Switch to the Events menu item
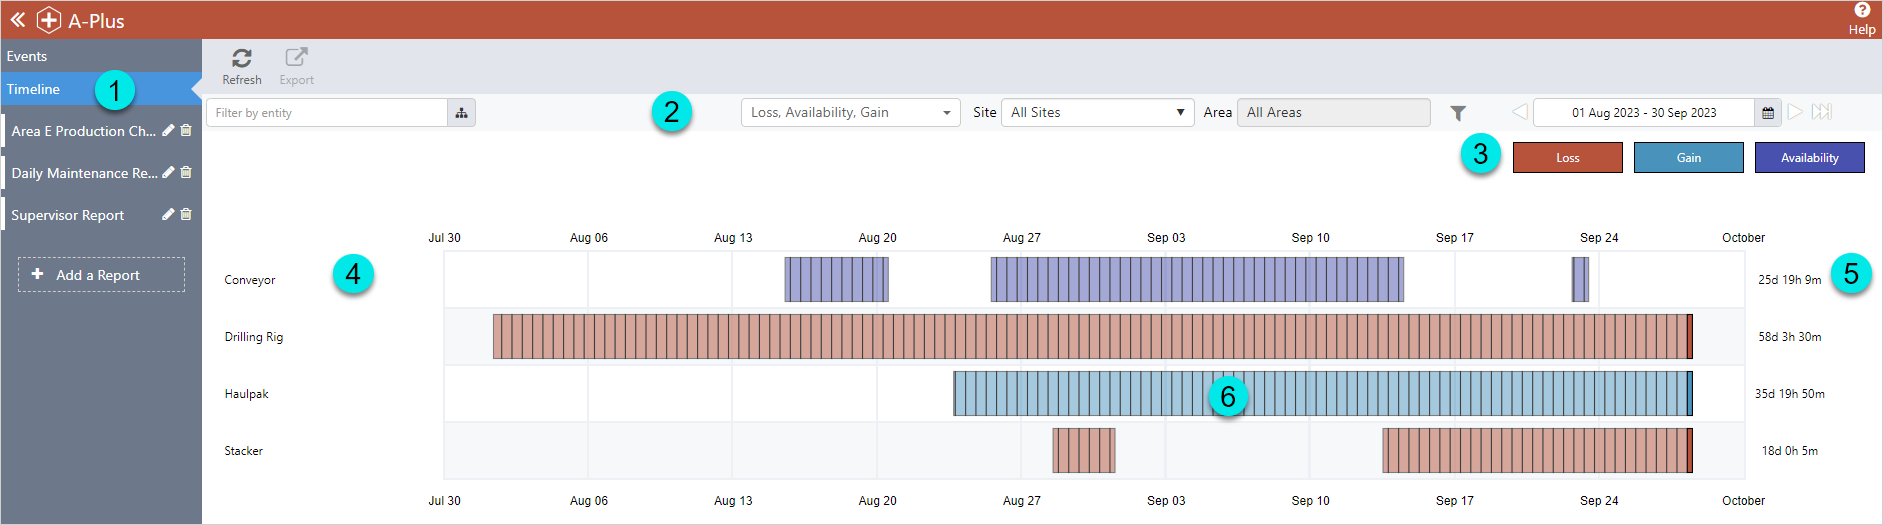 (27, 57)
